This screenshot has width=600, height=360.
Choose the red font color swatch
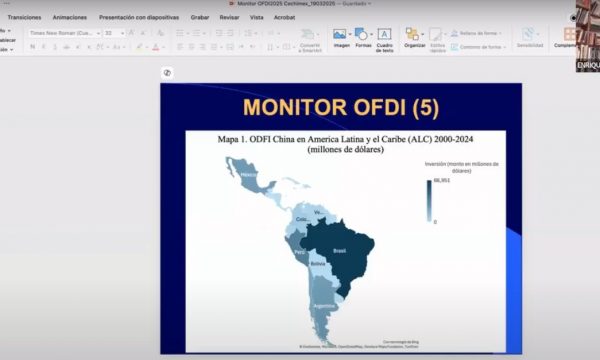click(x=155, y=47)
